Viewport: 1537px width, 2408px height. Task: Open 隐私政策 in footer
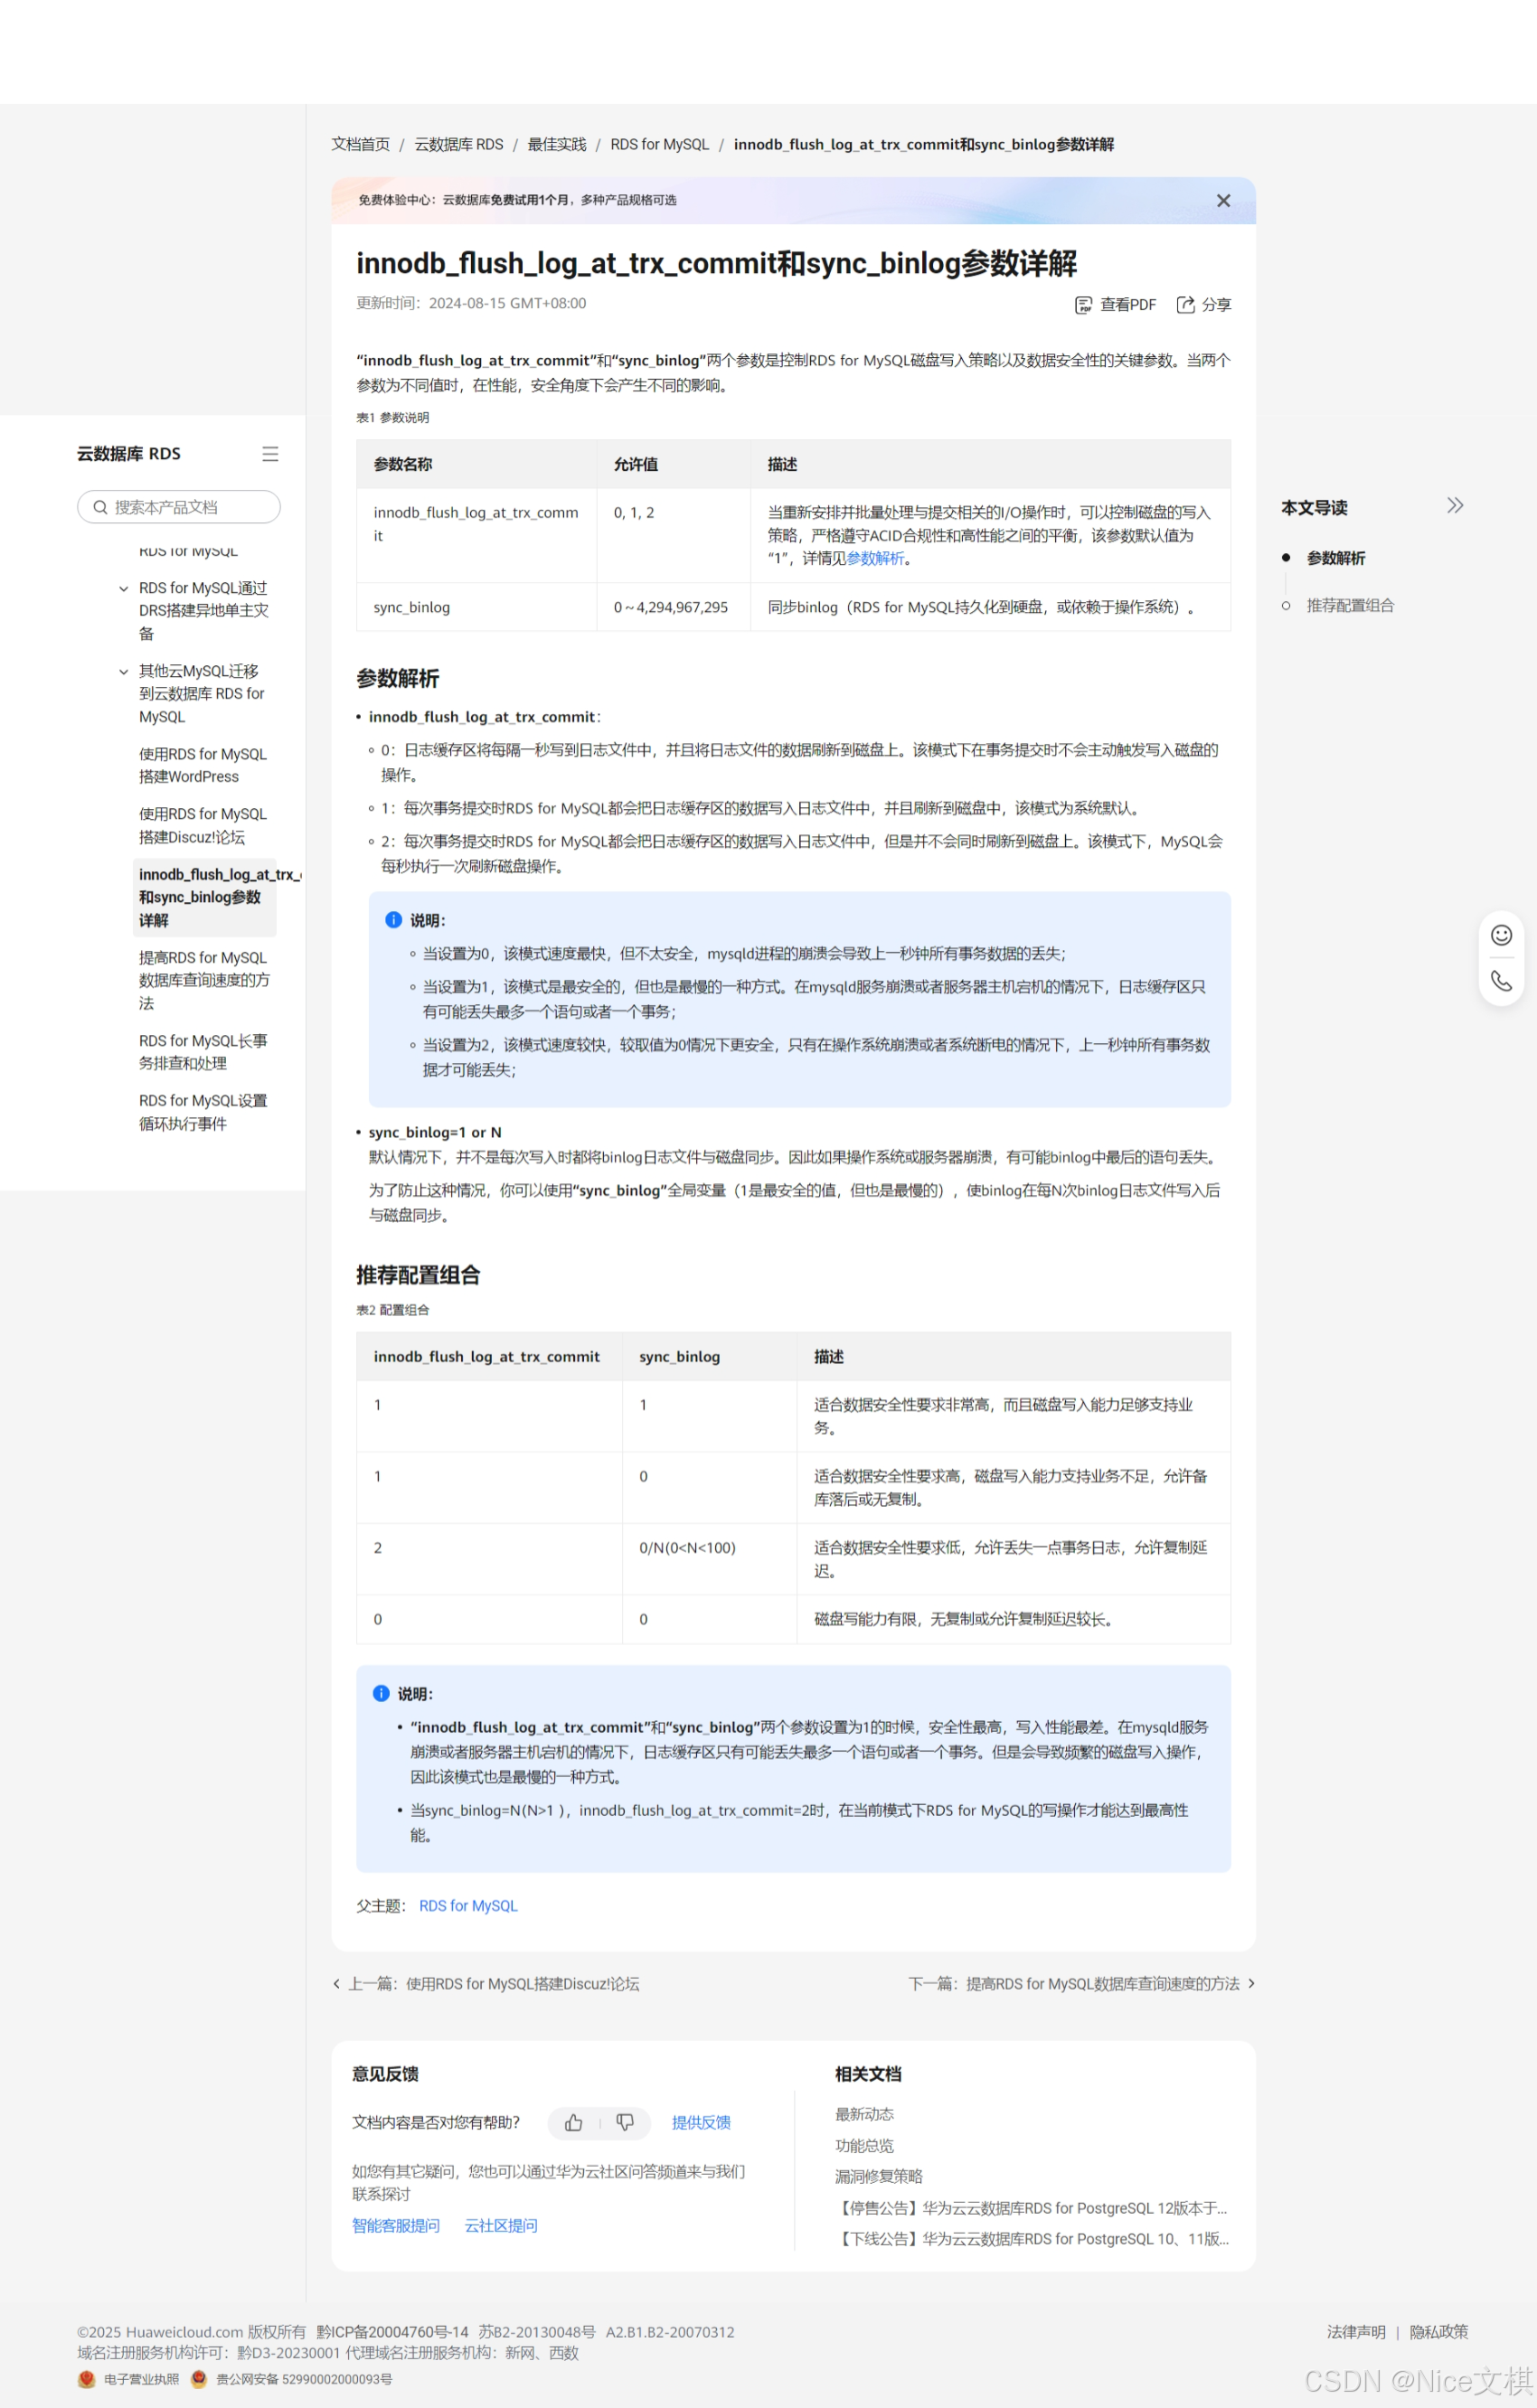click(1439, 2333)
